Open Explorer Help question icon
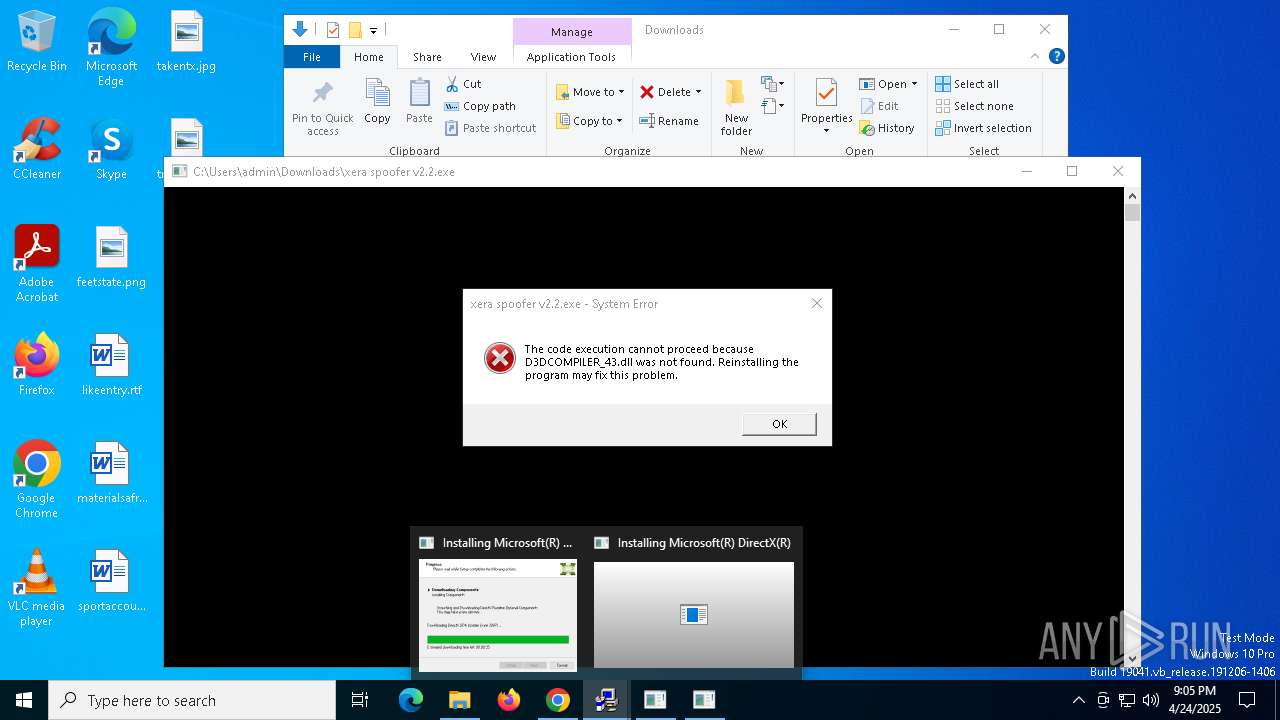Image resolution: width=1280 pixels, height=720 pixels. (x=1056, y=57)
